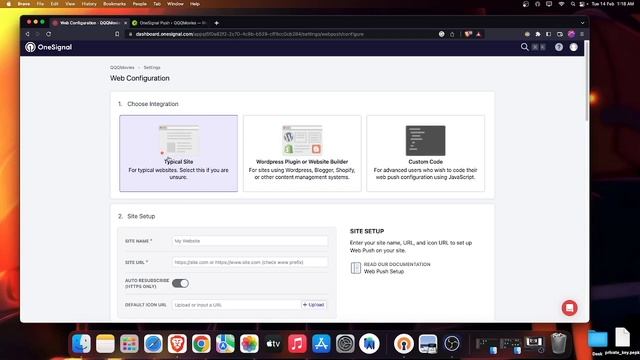The height and width of the screenshot is (360, 640).
Task: Reload the page with the refresh icon
Action: tap(49, 34)
